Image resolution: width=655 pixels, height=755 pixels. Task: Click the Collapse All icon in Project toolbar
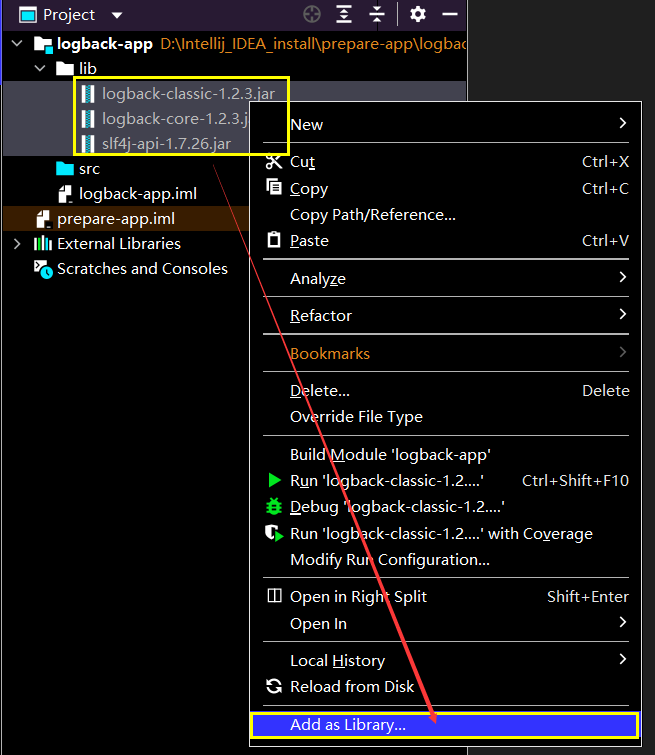(x=377, y=14)
